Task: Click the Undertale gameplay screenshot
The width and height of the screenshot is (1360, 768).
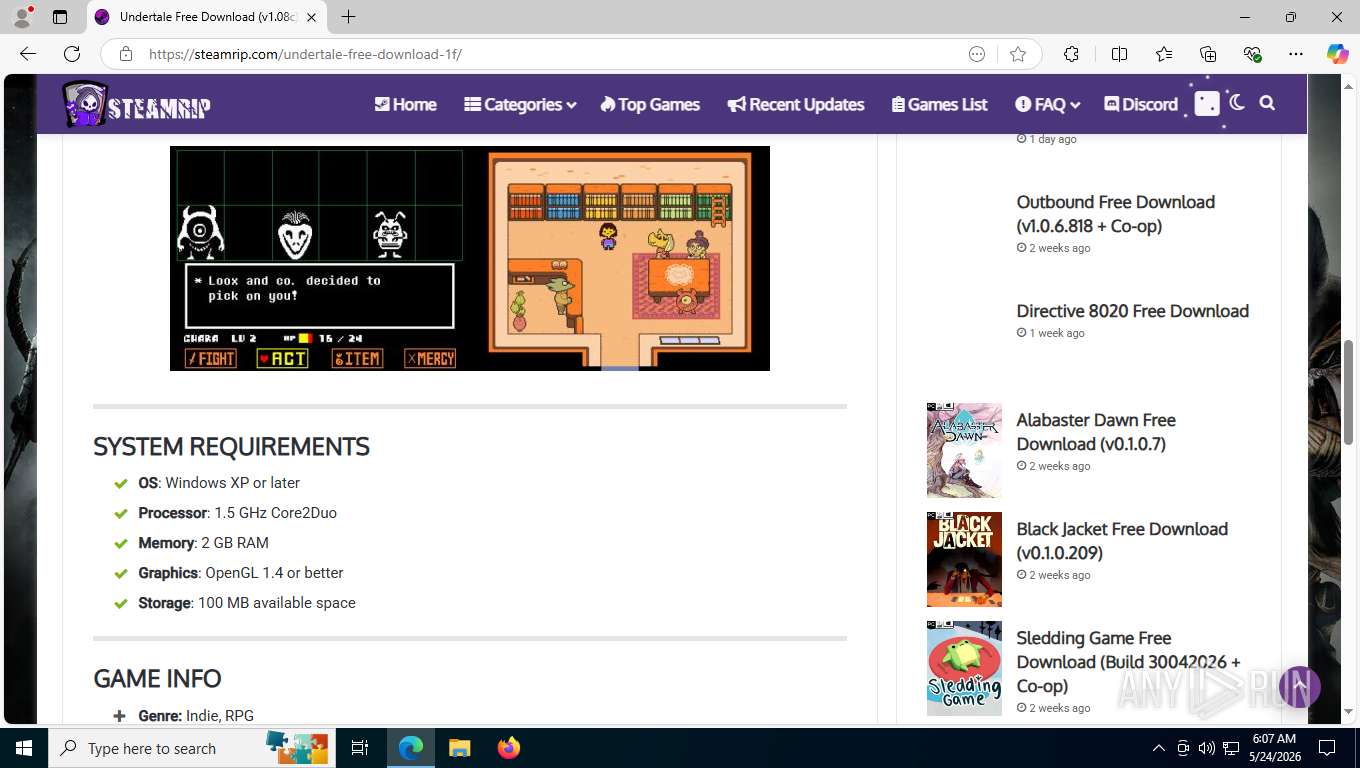Action: [x=470, y=258]
